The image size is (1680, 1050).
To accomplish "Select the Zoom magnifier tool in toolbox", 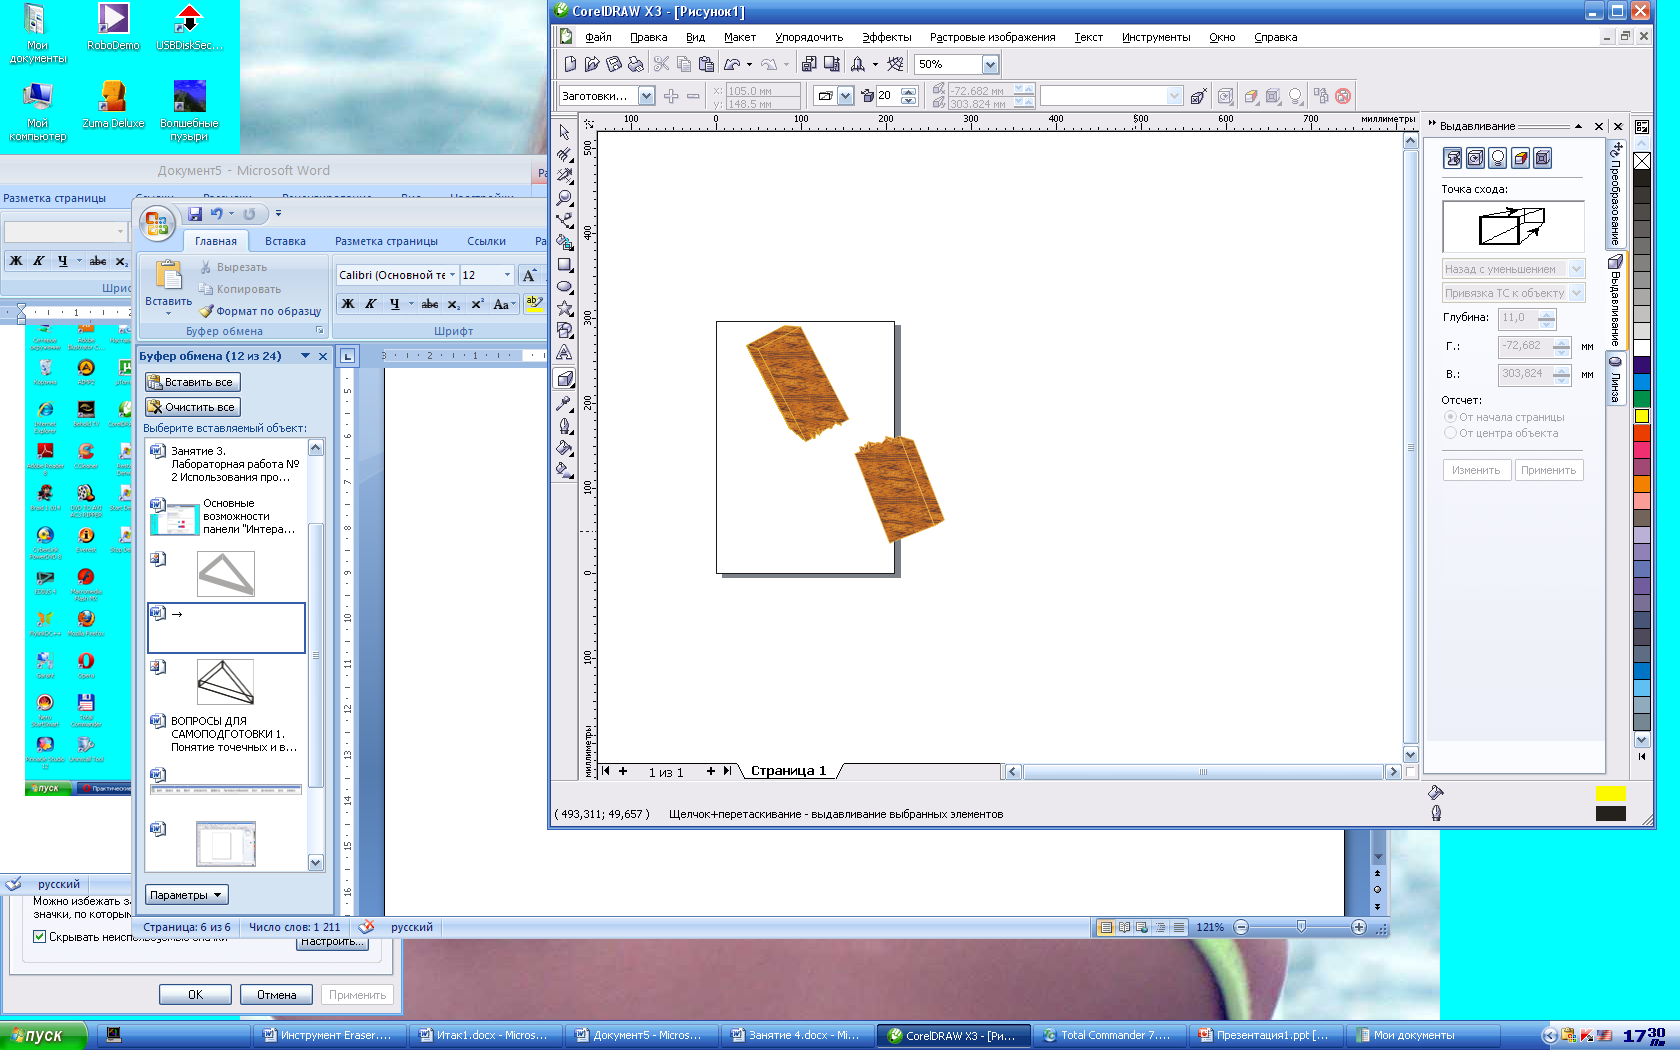I will pyautogui.click(x=565, y=198).
